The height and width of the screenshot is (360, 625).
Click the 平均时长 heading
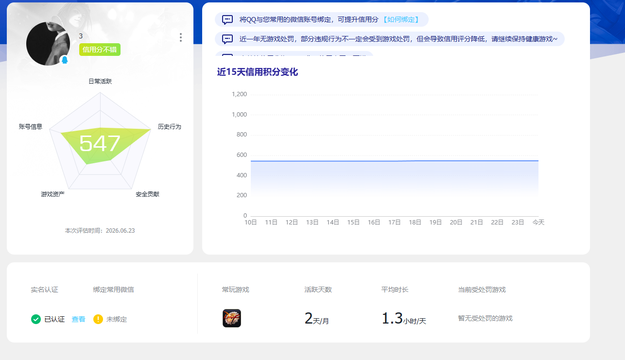point(395,289)
